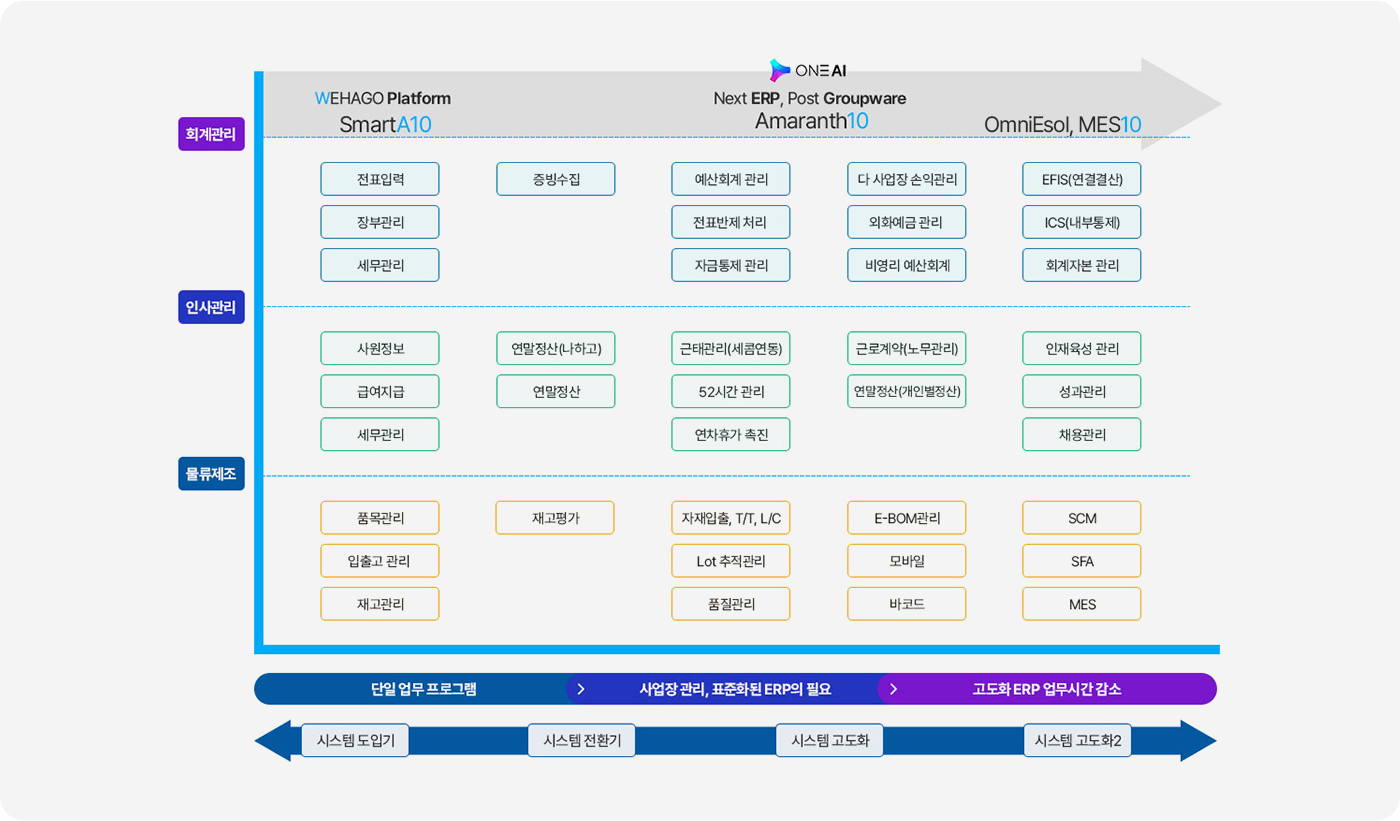Image resolution: width=1400 pixels, height=821 pixels.
Task: Open the 회계자본 관리 box
Action: click(x=1082, y=265)
